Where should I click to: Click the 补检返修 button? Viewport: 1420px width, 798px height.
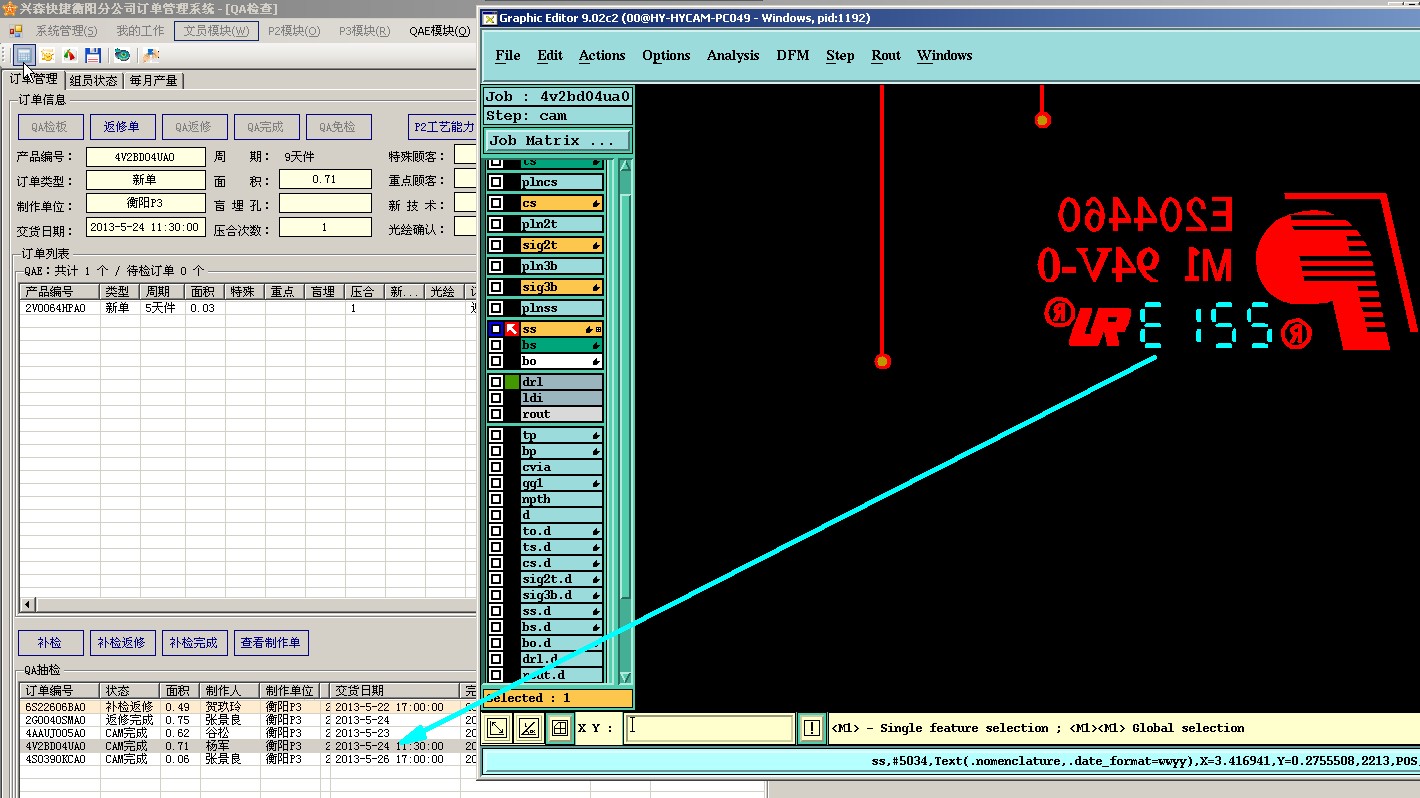pos(122,643)
